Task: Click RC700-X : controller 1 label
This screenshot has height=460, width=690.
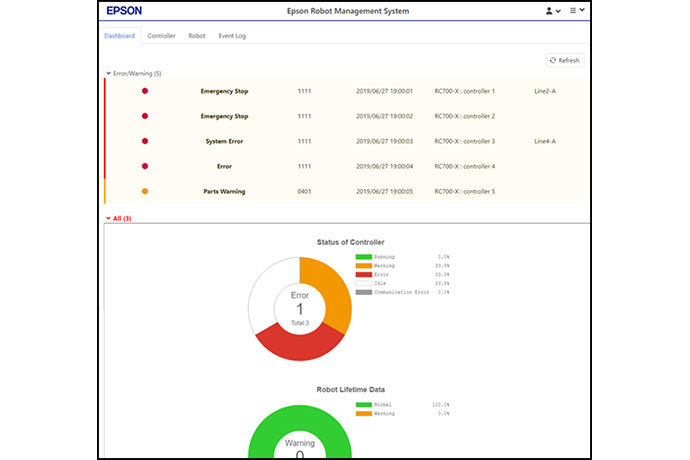Action: (465, 91)
